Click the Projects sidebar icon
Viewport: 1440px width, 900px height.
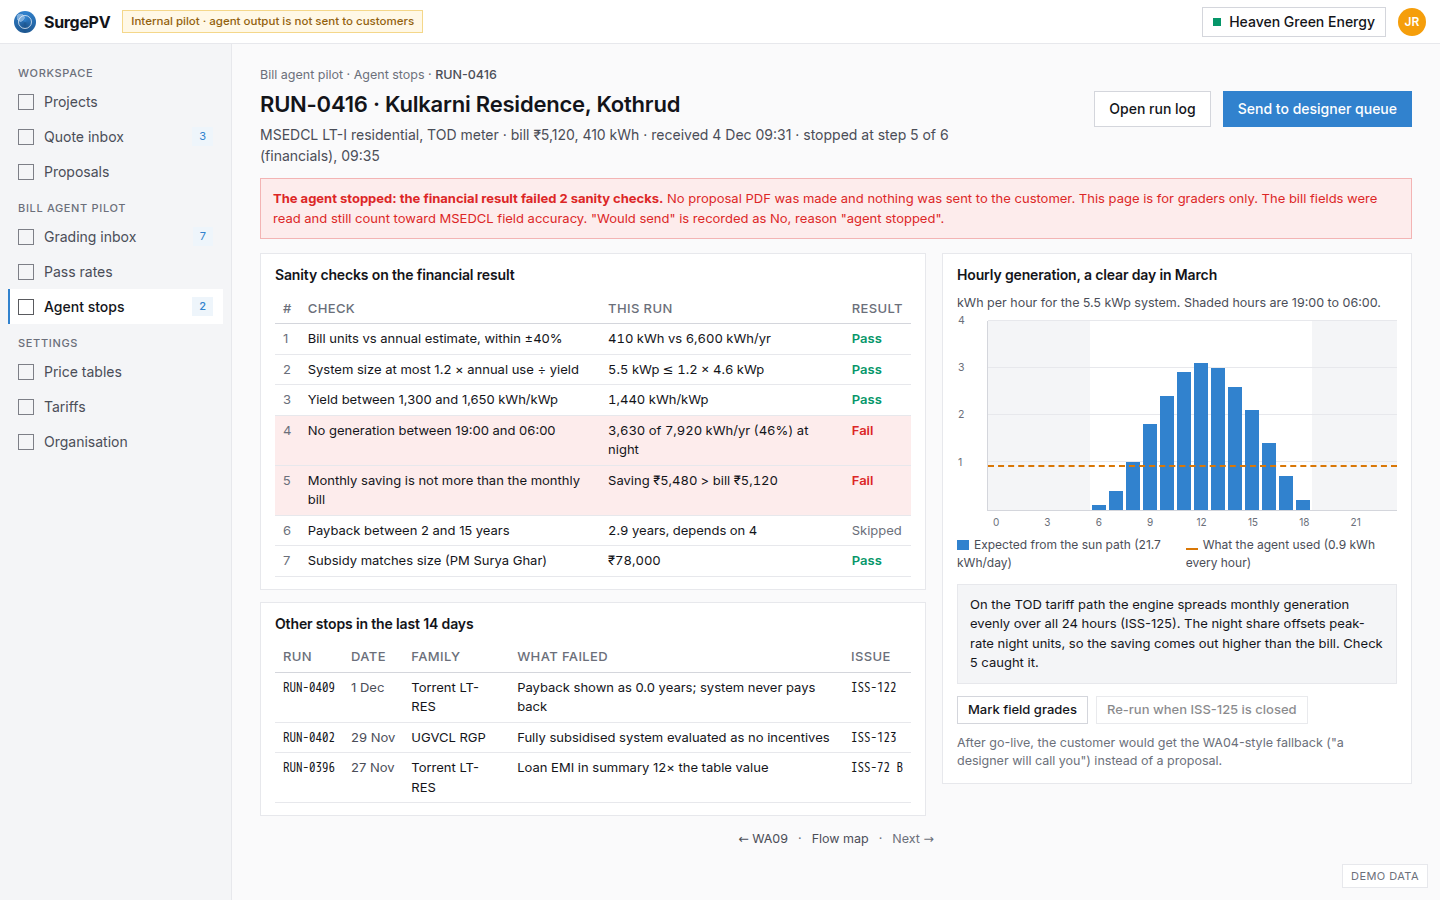(26, 102)
